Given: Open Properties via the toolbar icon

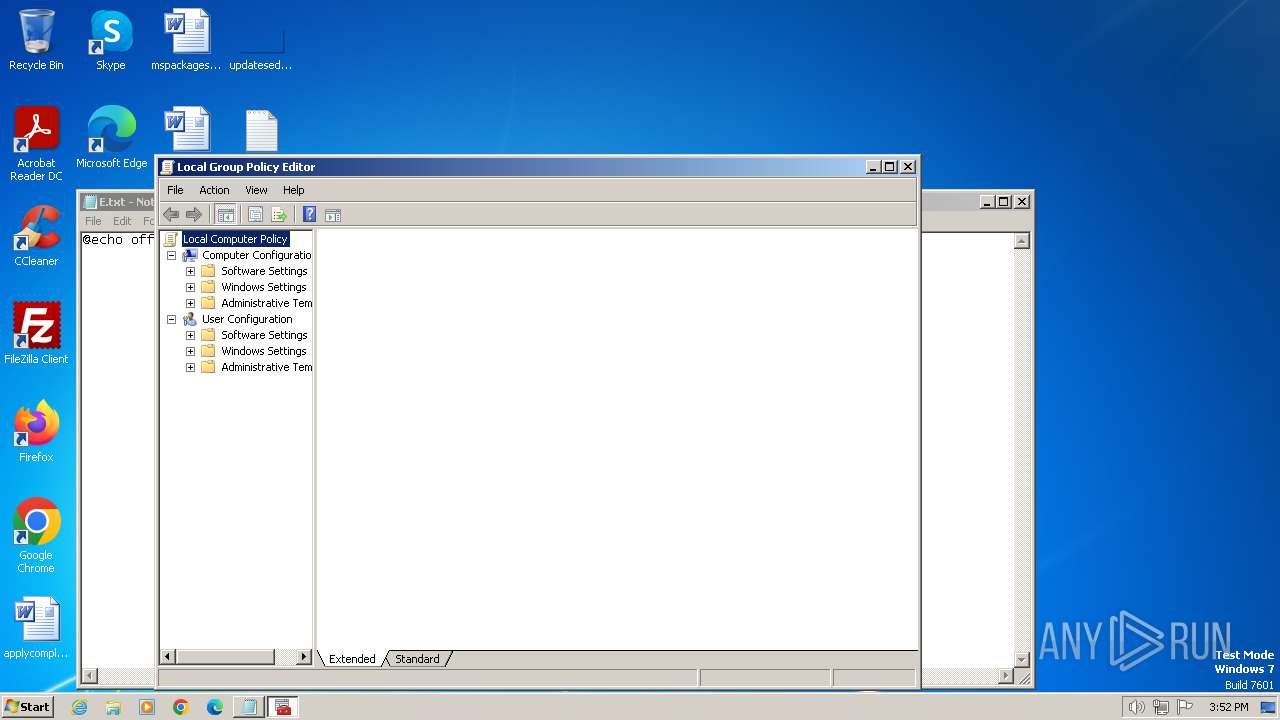Looking at the screenshot, I should point(255,214).
